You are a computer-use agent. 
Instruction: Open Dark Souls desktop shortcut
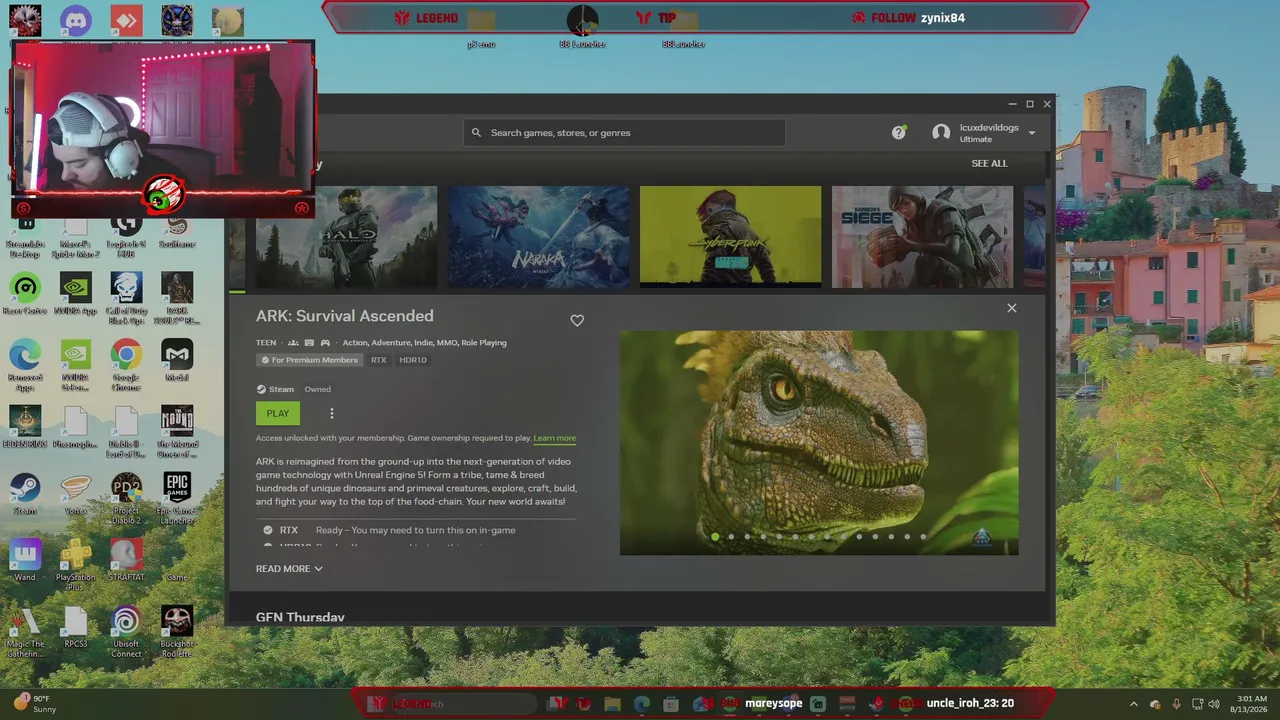[177, 298]
